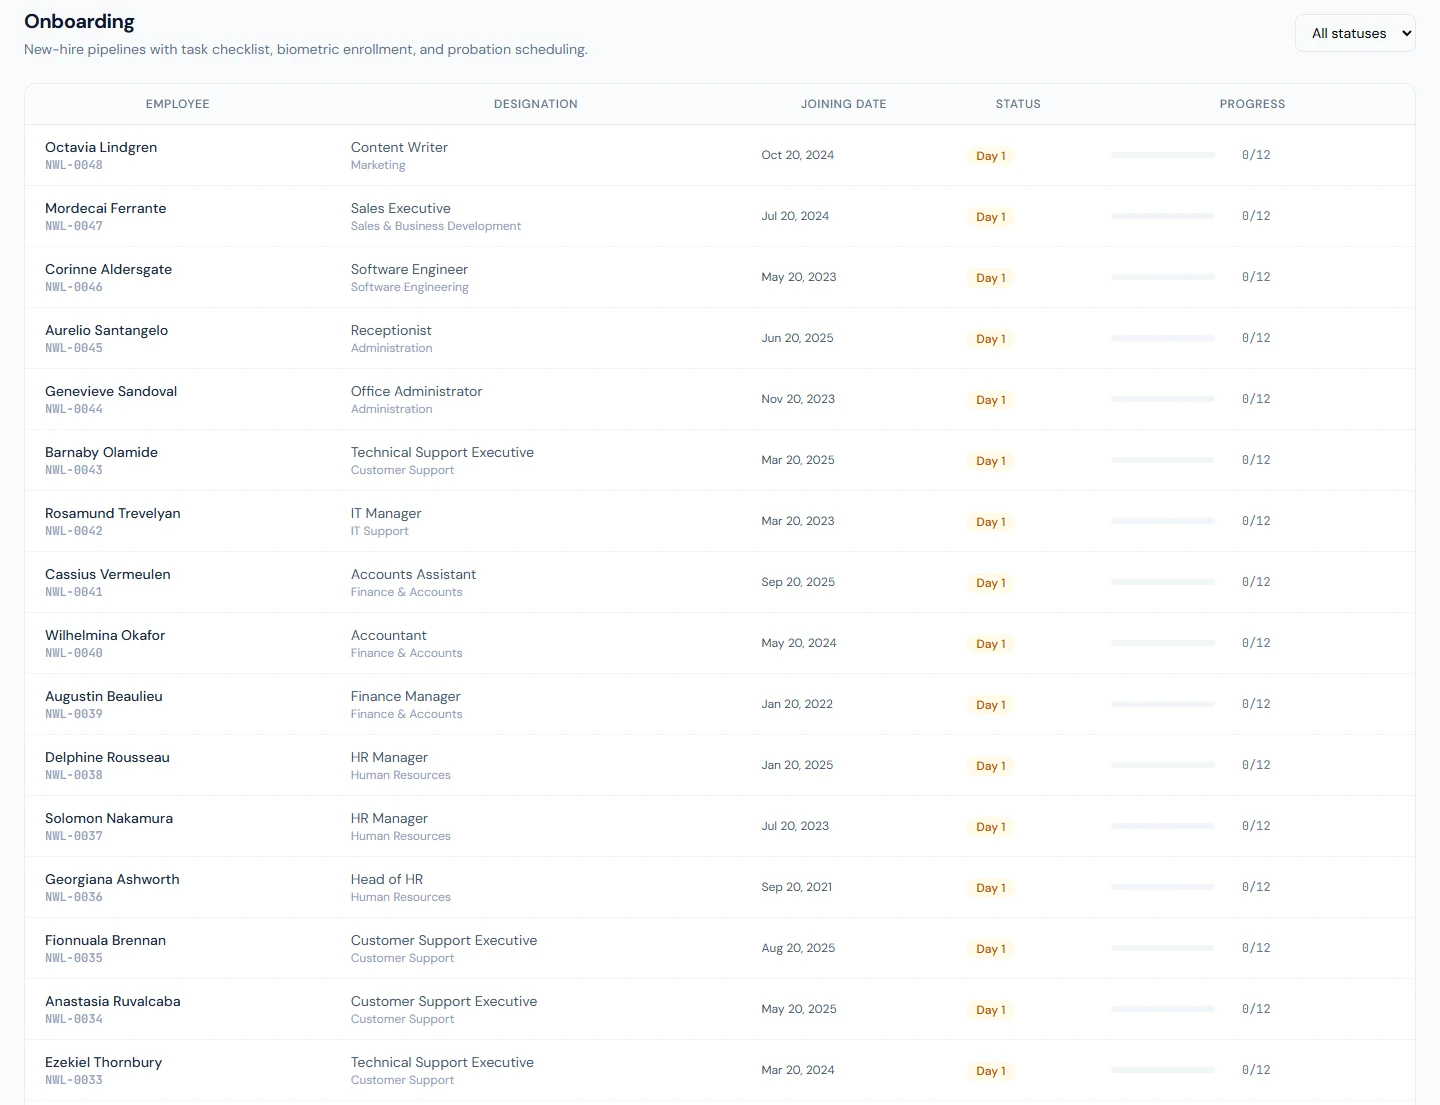Click the Receptionist designation

click(x=391, y=330)
